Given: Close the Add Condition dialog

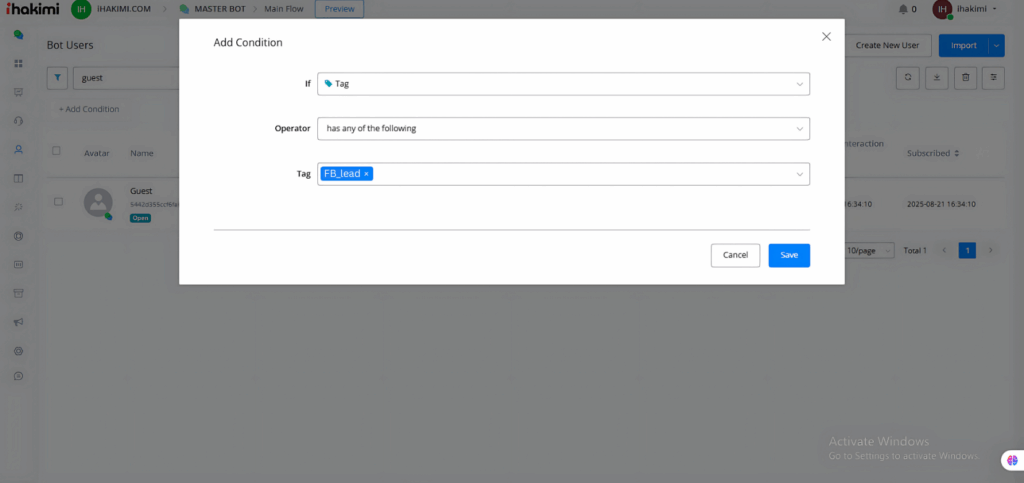Looking at the screenshot, I should tap(826, 36).
